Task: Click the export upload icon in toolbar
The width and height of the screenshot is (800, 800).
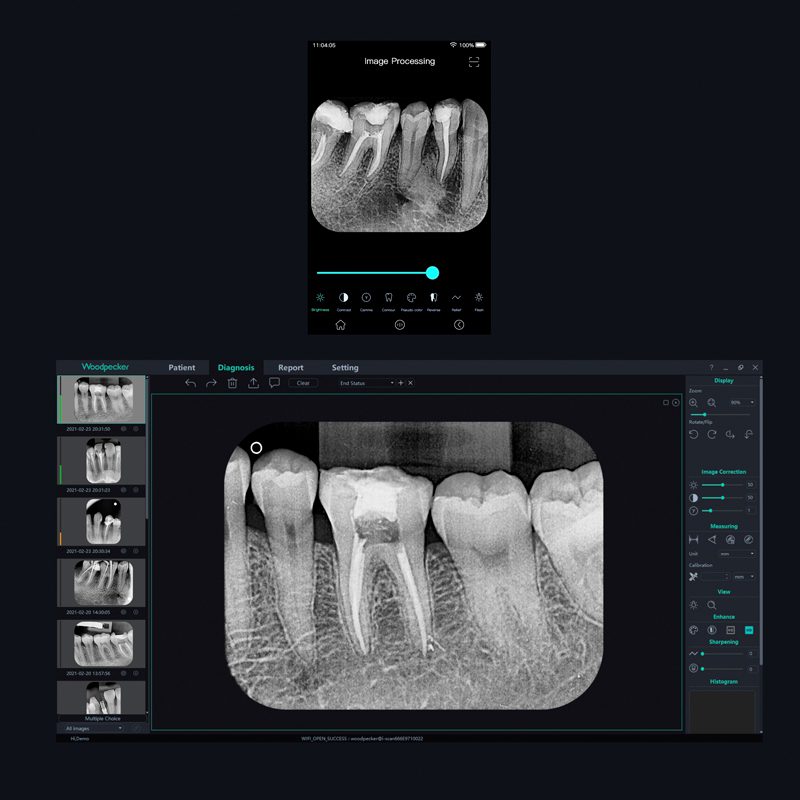Action: [x=254, y=383]
